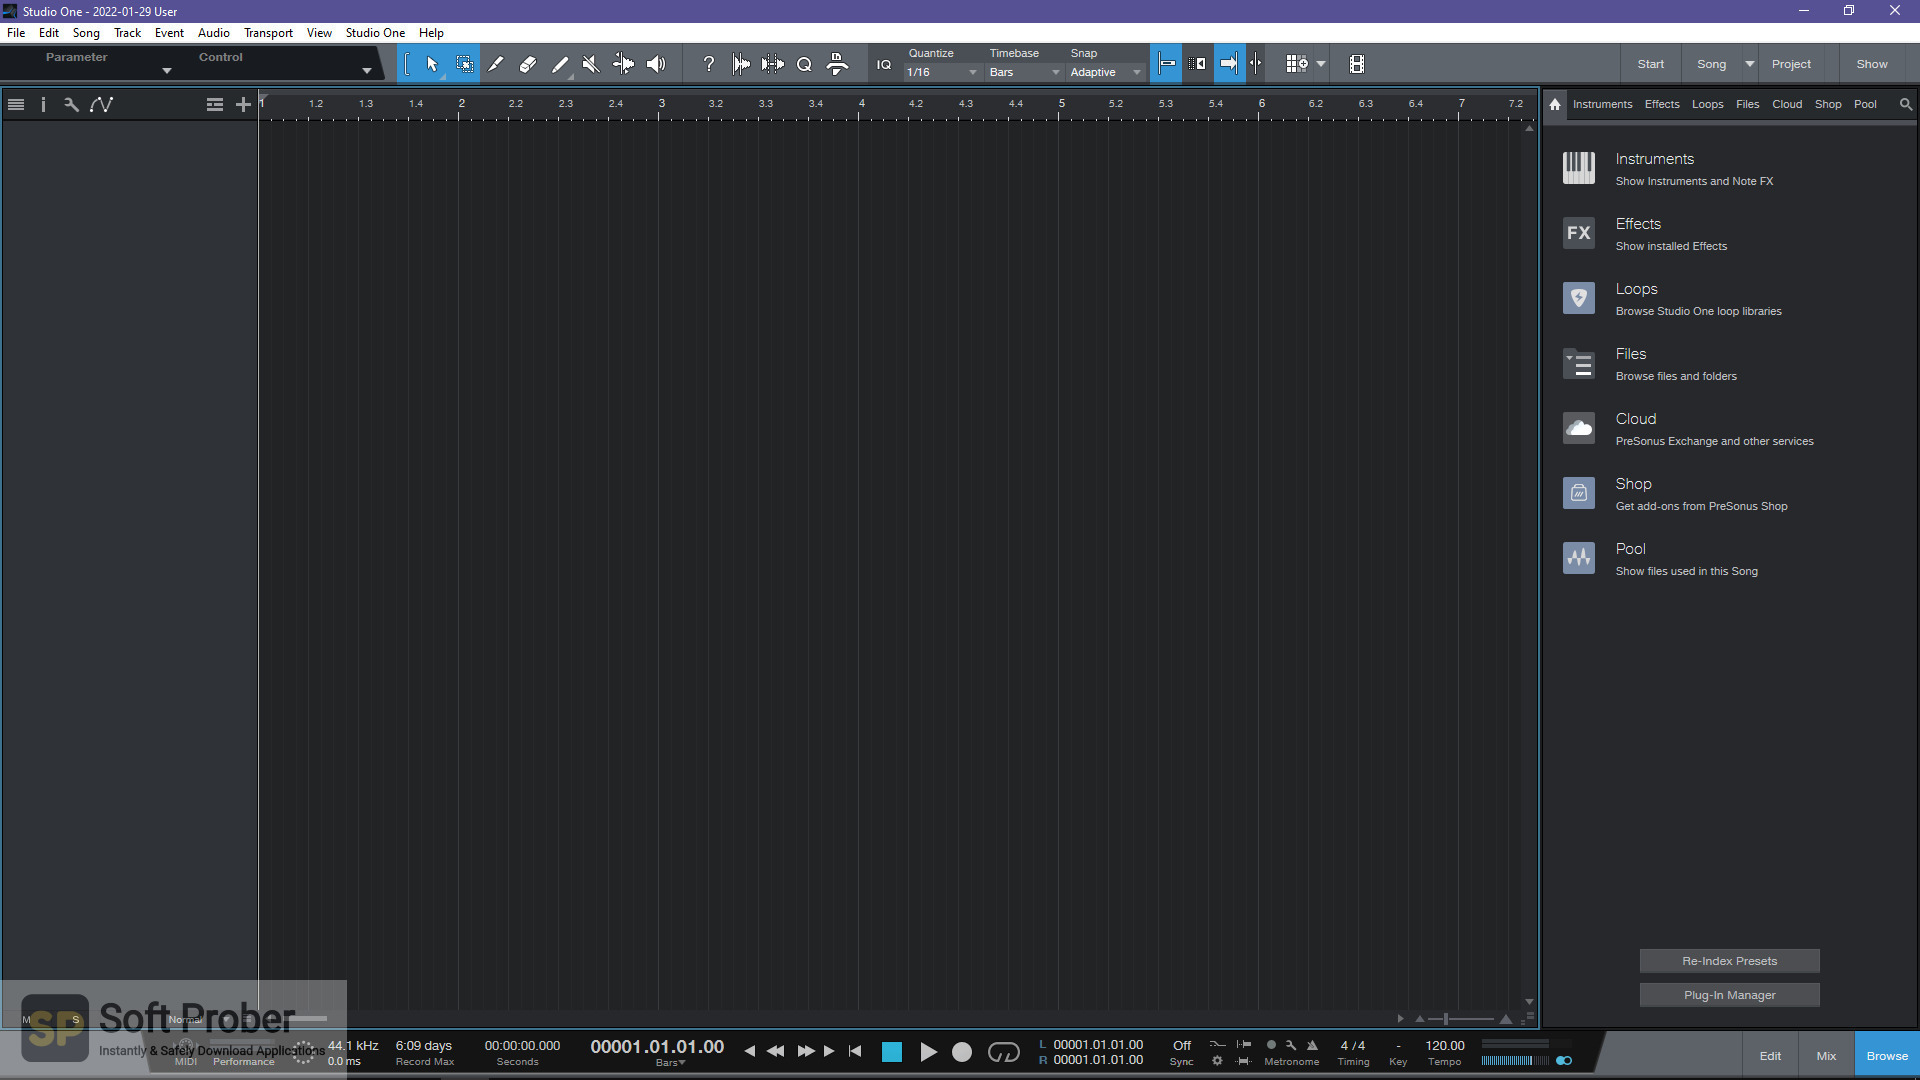Click the Strip Silence icon
This screenshot has height=1080, width=1920.
coord(773,64)
